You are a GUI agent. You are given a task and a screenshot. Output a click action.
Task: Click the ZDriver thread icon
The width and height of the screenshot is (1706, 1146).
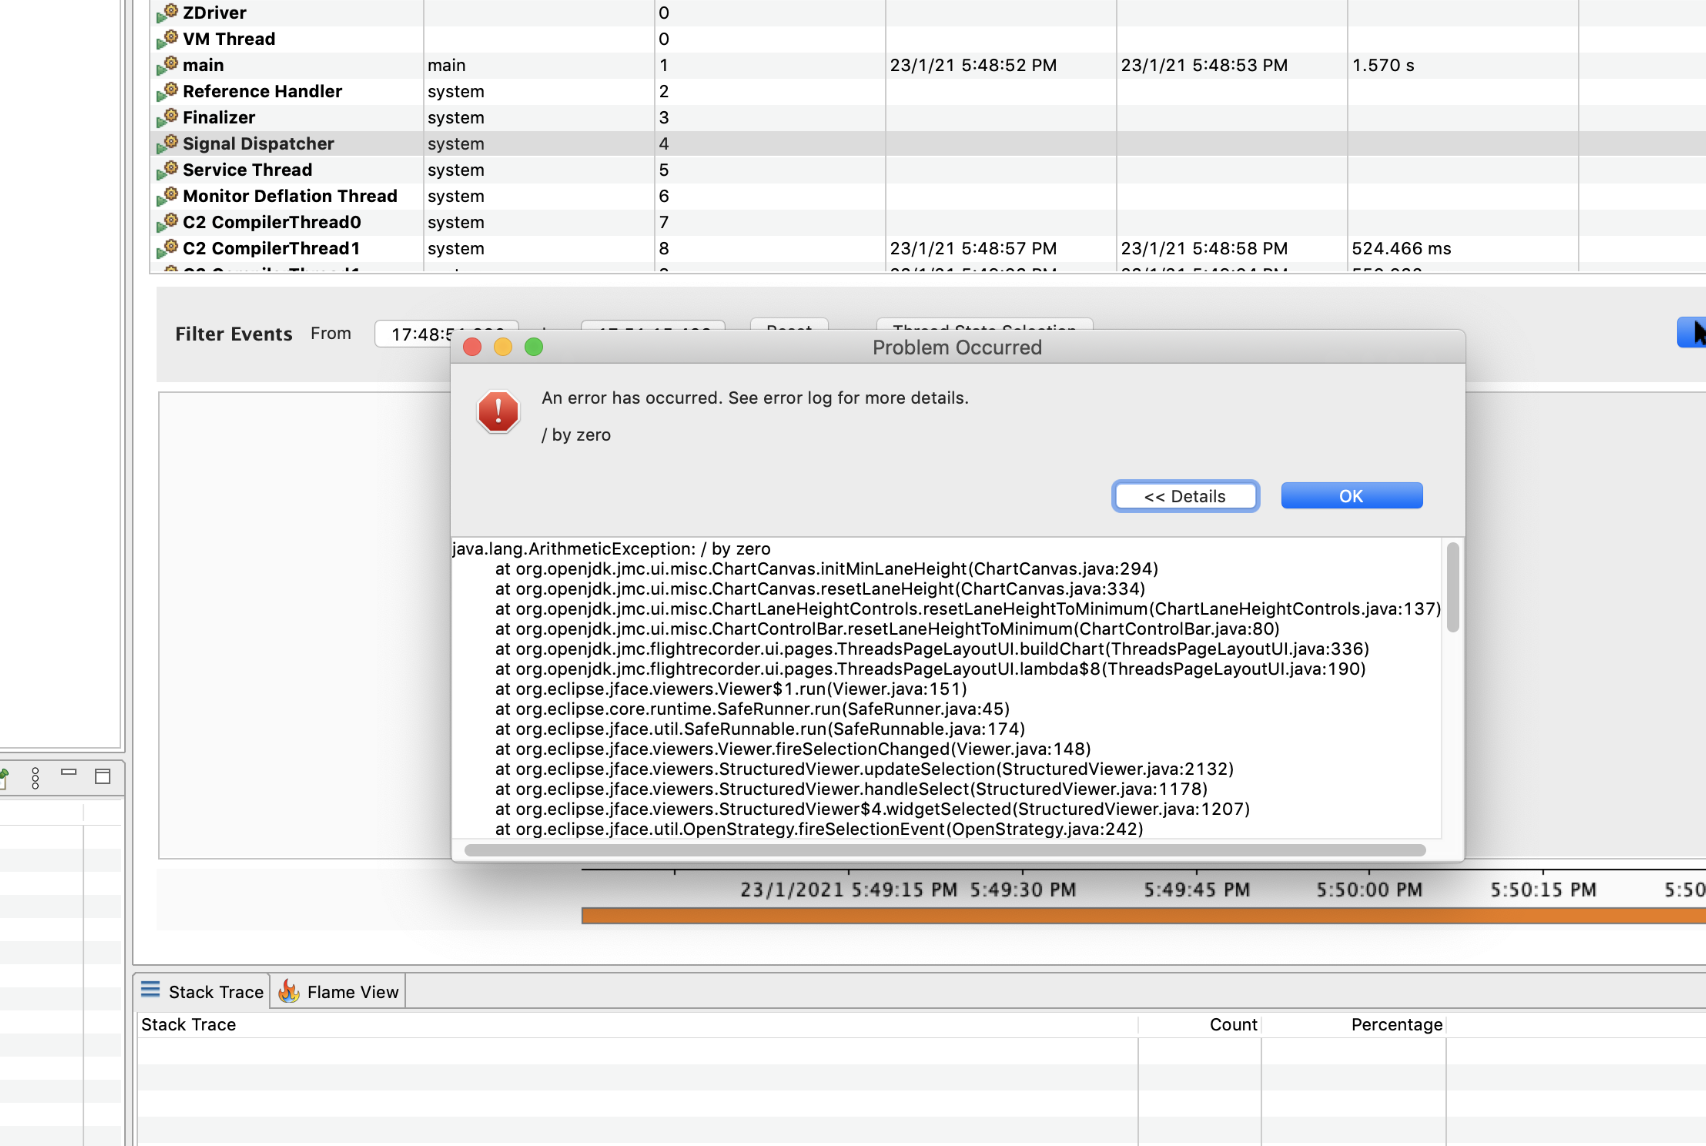[x=168, y=13]
